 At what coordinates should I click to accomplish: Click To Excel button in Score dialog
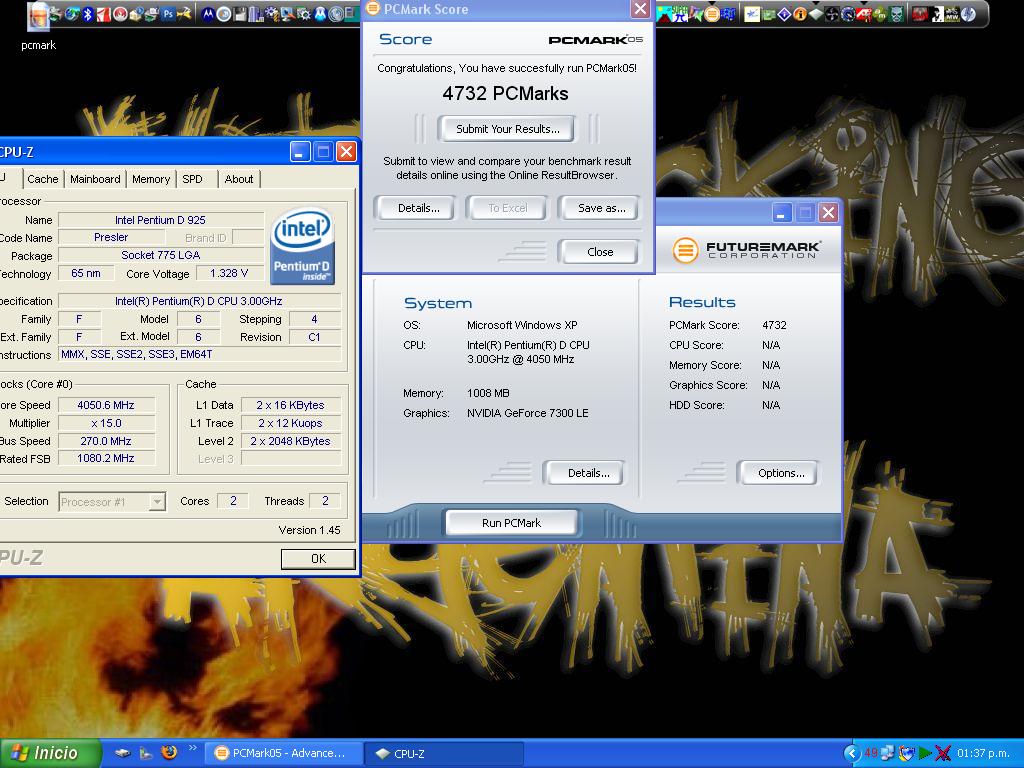click(507, 208)
